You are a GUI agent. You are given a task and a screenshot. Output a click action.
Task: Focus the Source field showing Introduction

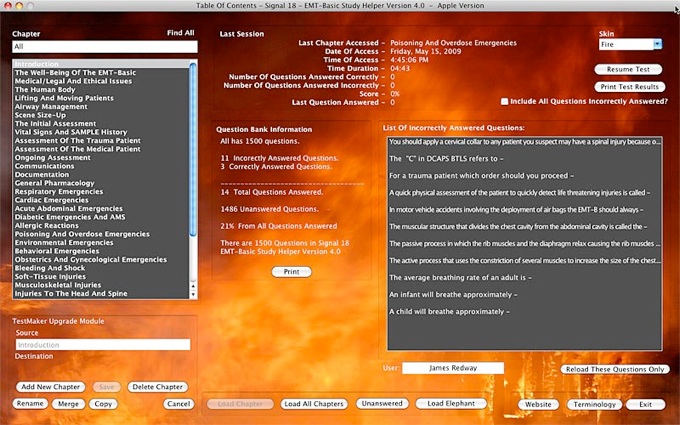[x=103, y=345]
